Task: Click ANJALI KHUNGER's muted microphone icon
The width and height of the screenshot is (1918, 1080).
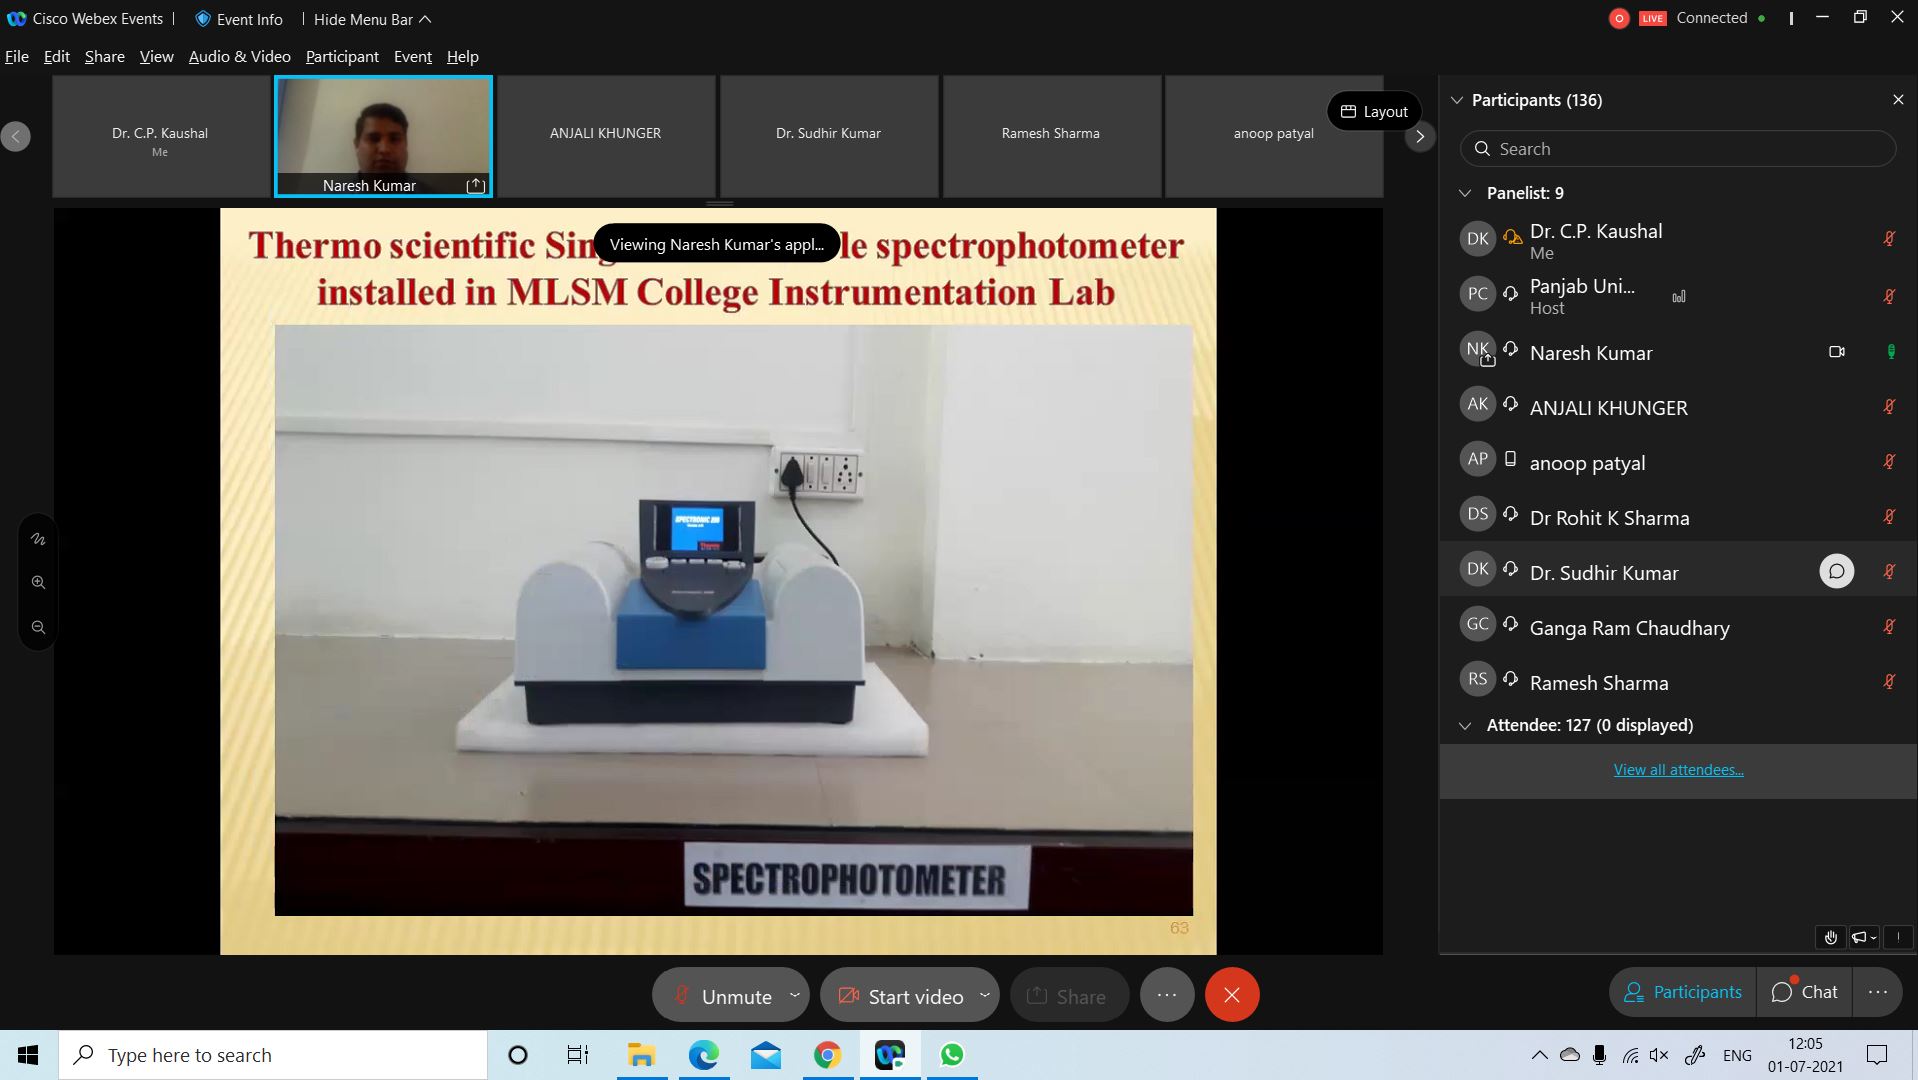Action: click(1889, 406)
